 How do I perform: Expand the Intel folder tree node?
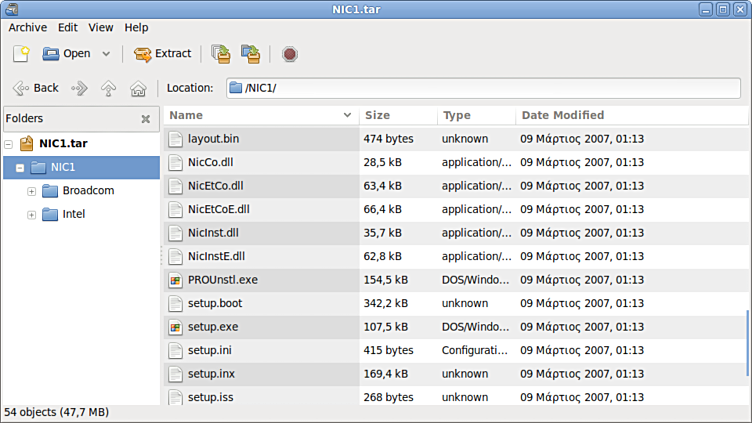[x=31, y=214]
